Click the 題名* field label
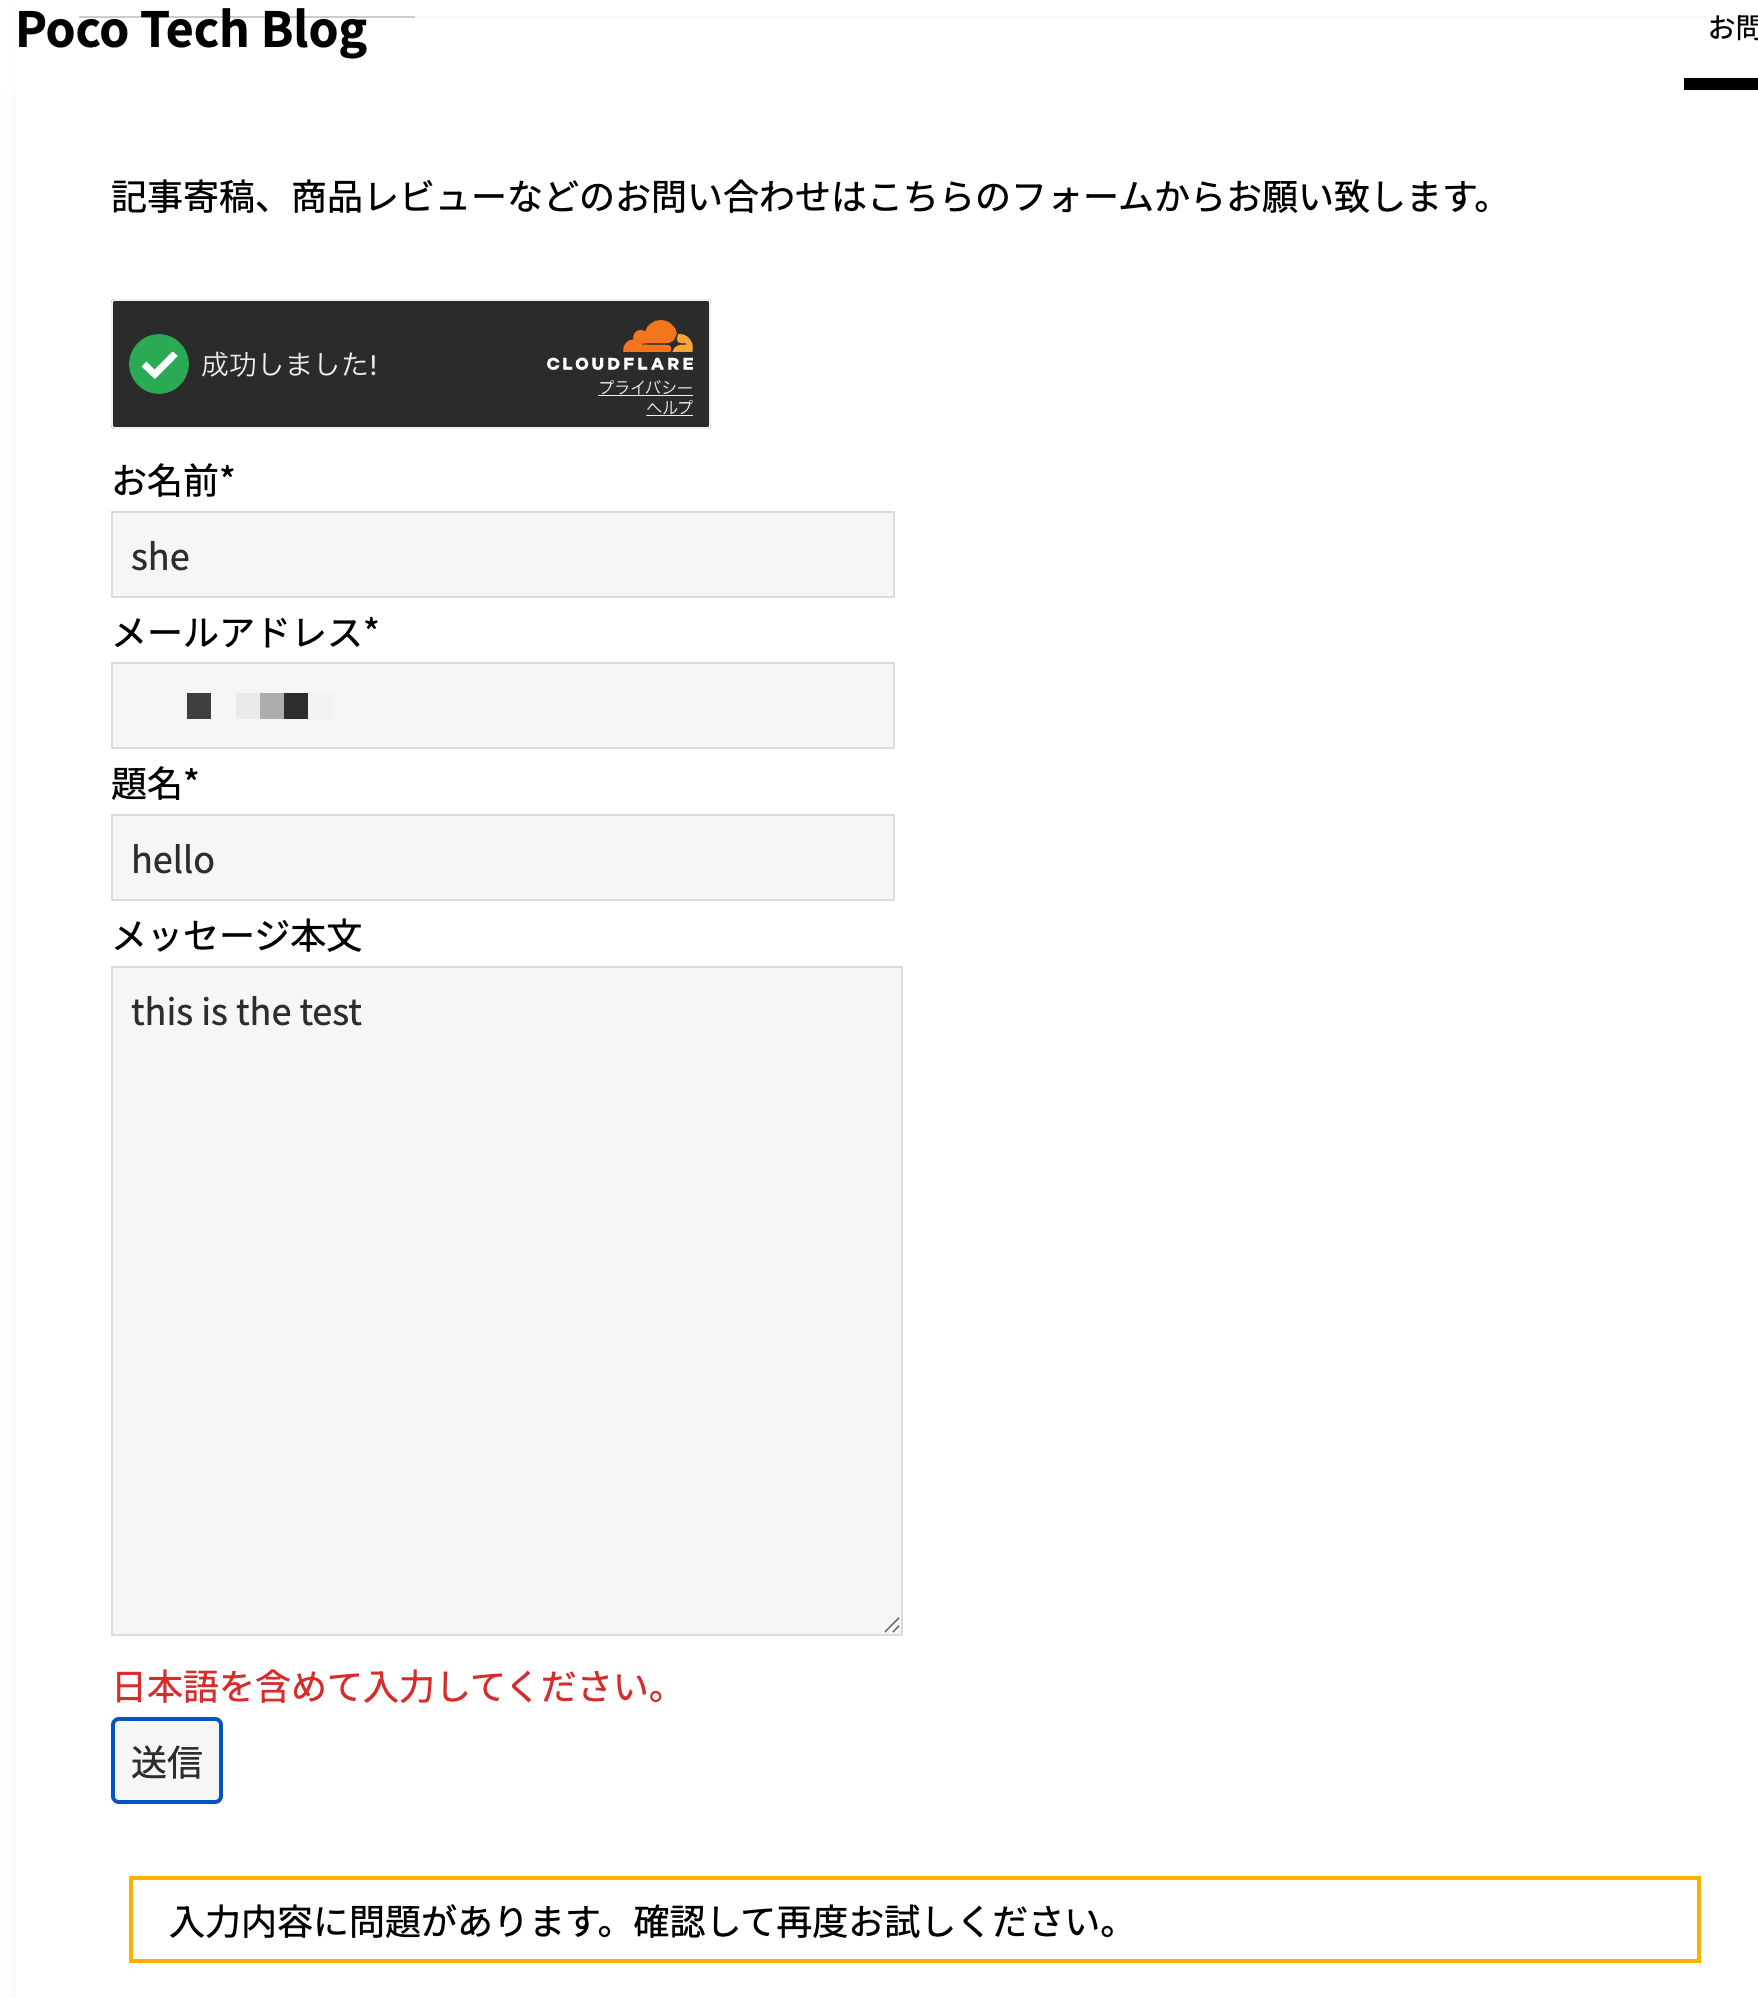1758x1998 pixels. [155, 784]
